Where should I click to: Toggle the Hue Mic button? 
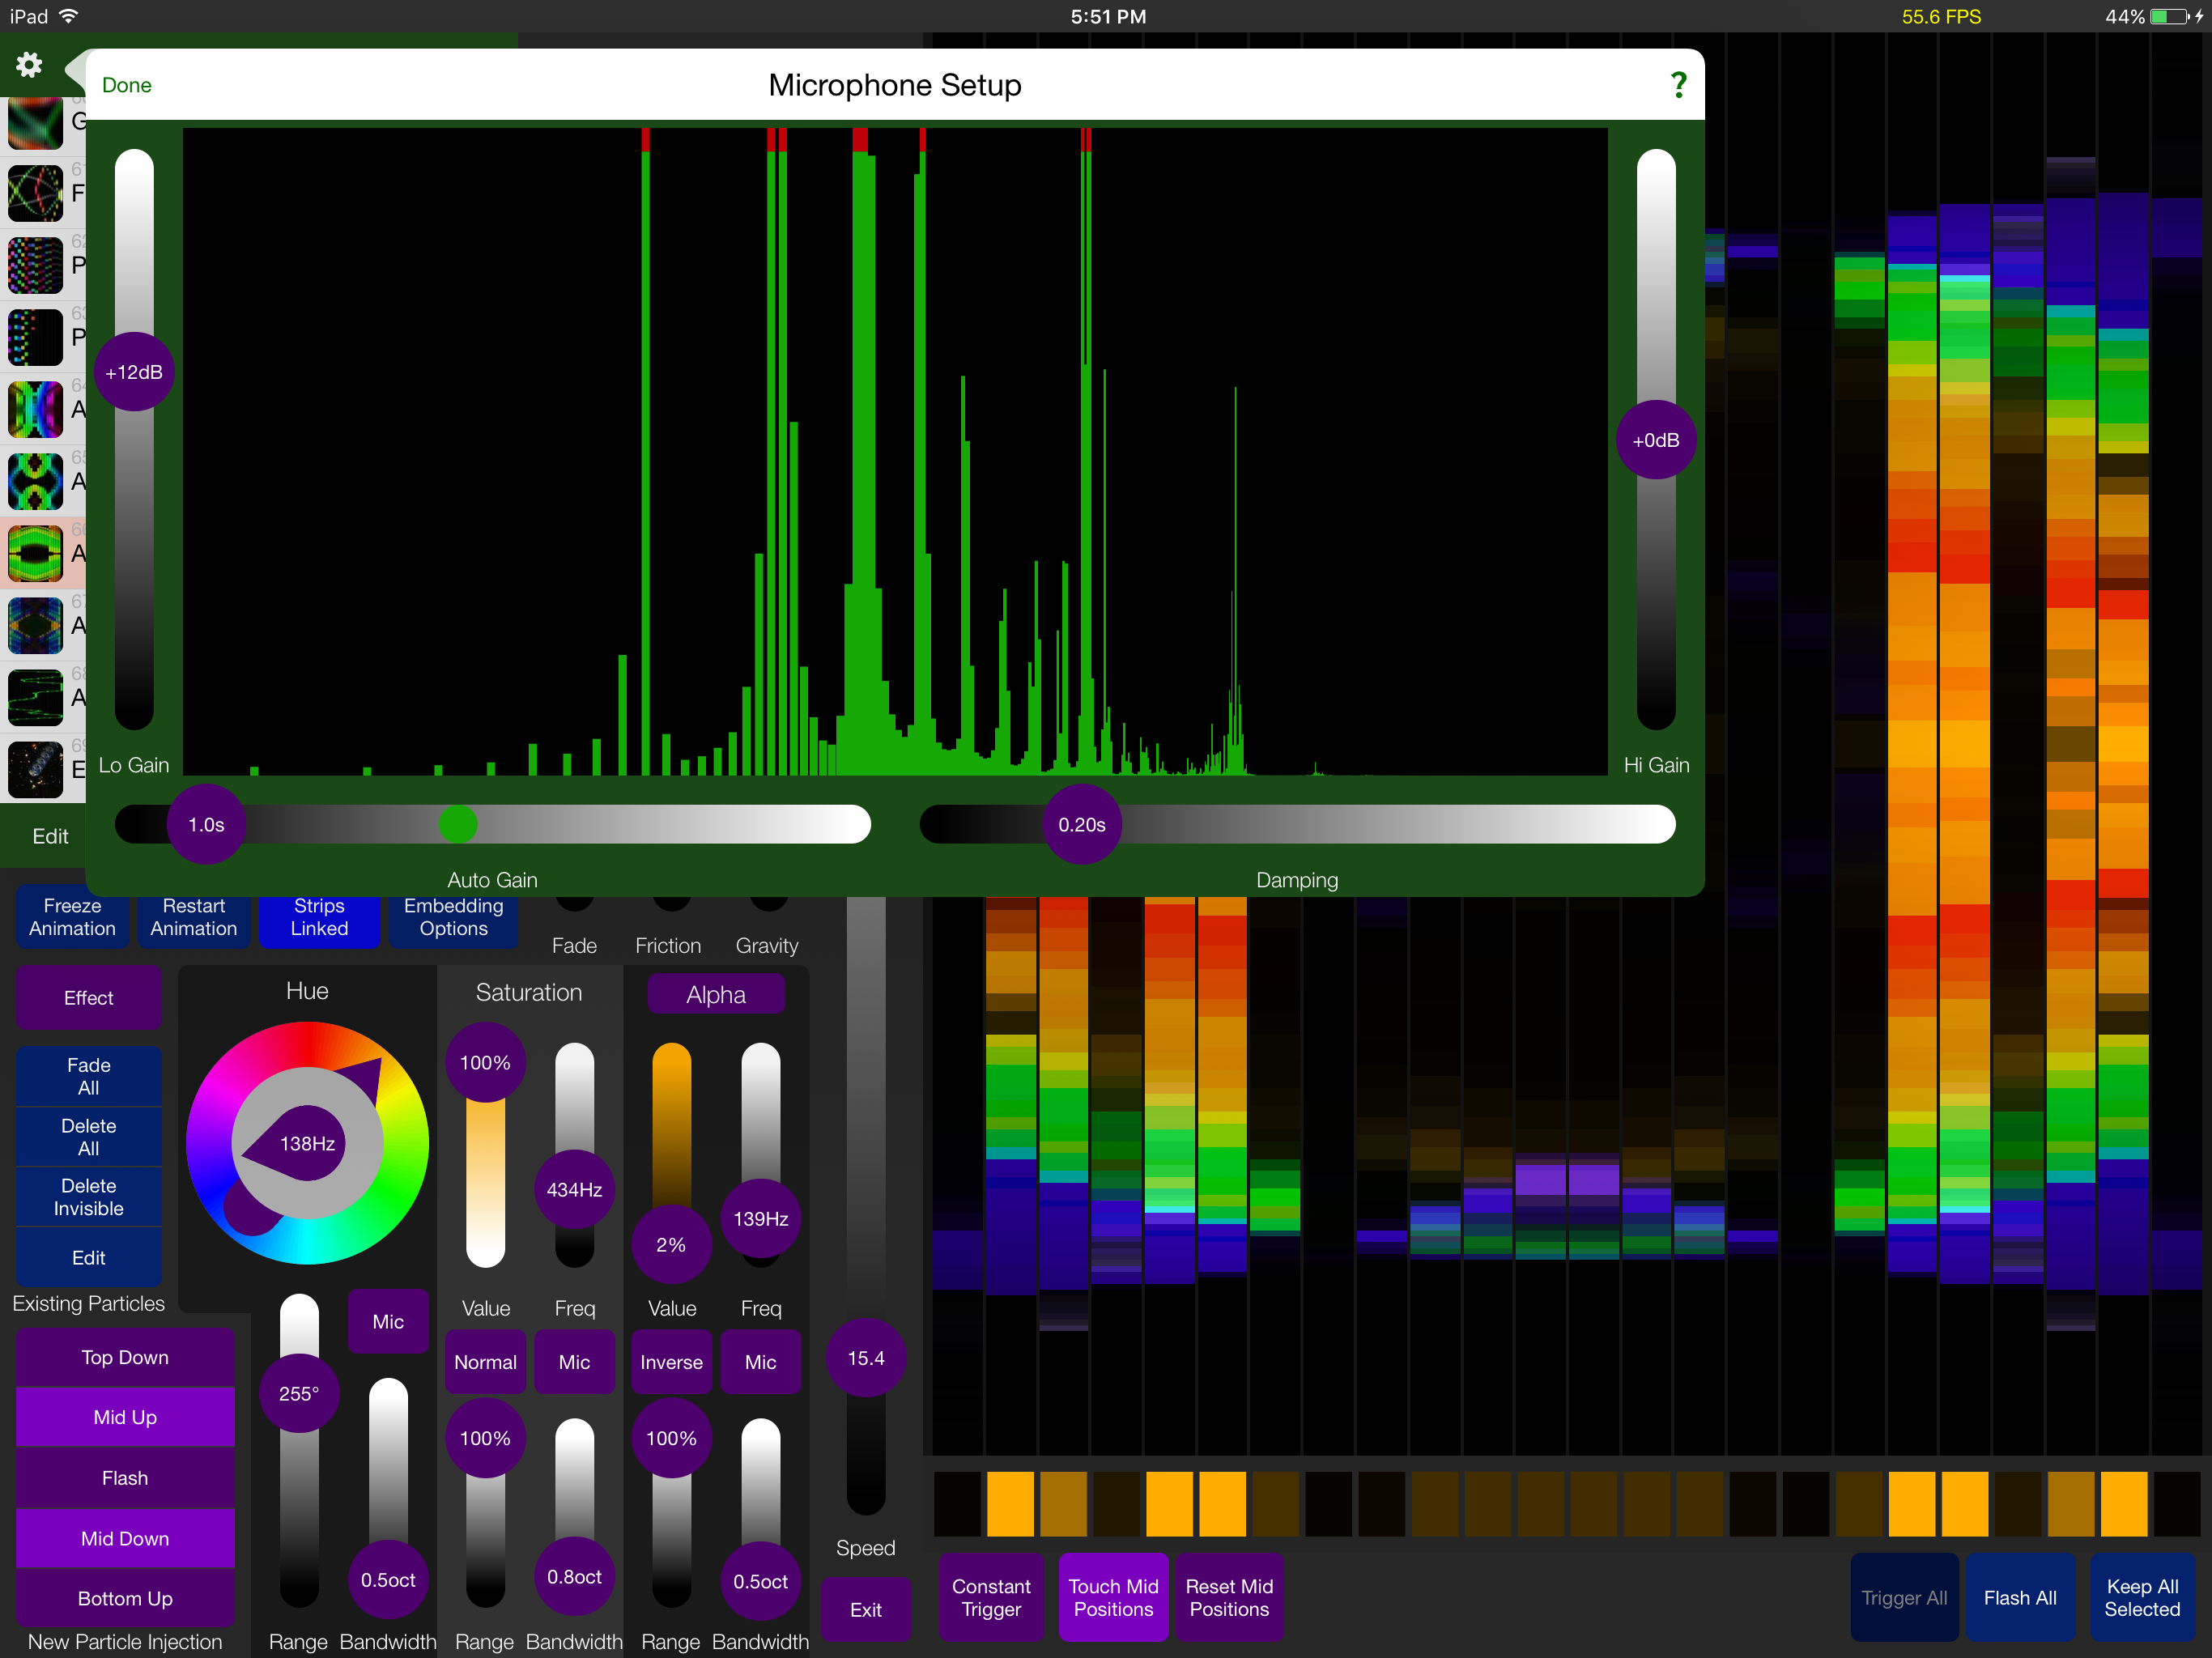click(x=388, y=1321)
